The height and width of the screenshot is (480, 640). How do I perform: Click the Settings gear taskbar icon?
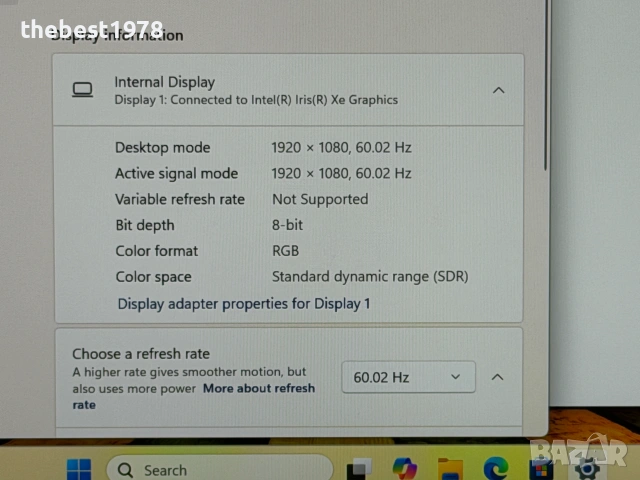pos(587,469)
